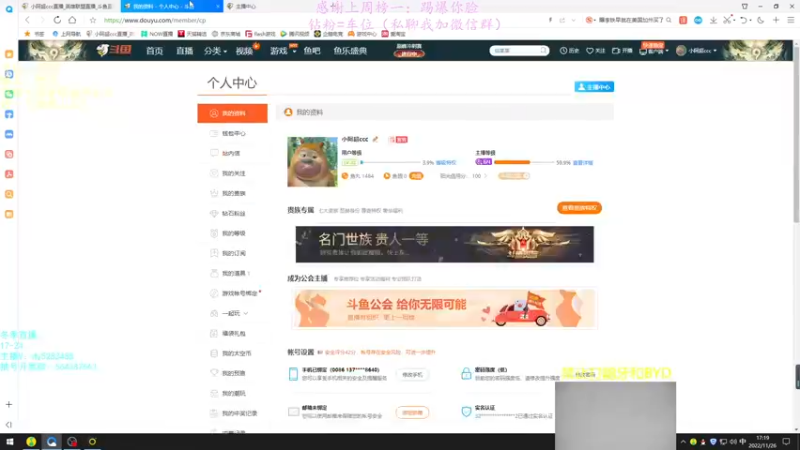Click the Douyu logo

point(114,50)
